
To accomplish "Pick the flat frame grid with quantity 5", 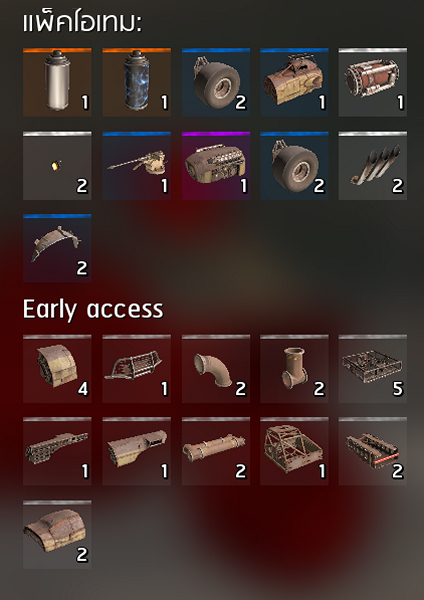I will tap(373, 369).
